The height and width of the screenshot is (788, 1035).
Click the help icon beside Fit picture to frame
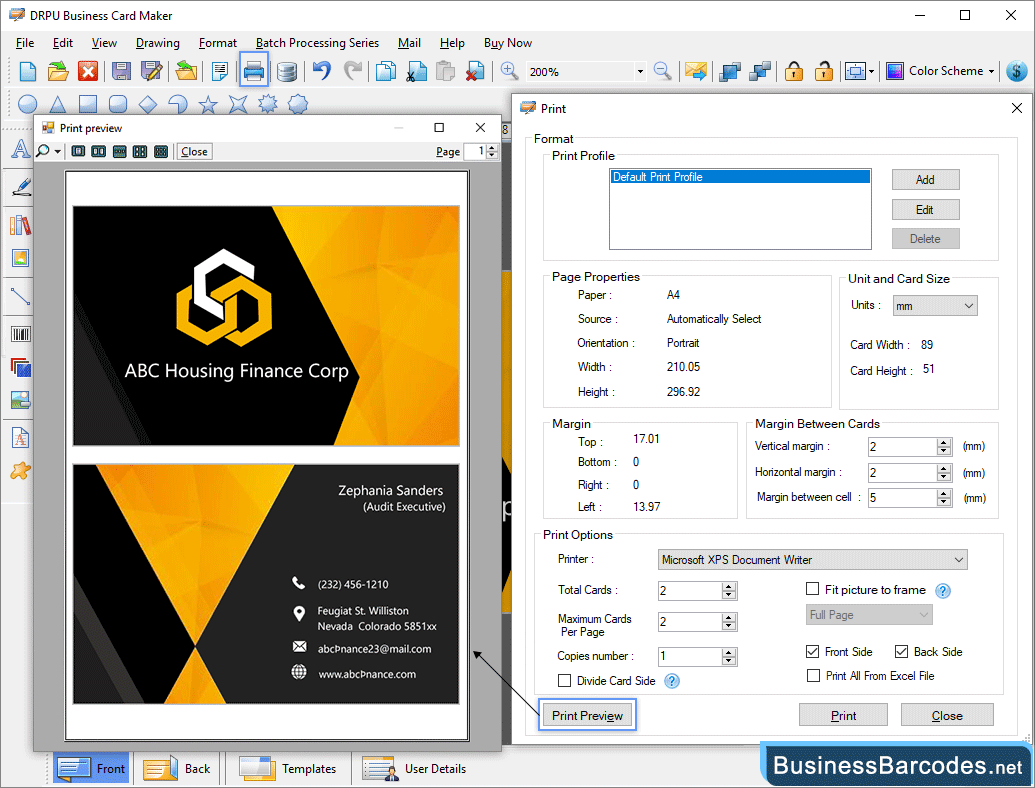tap(943, 591)
